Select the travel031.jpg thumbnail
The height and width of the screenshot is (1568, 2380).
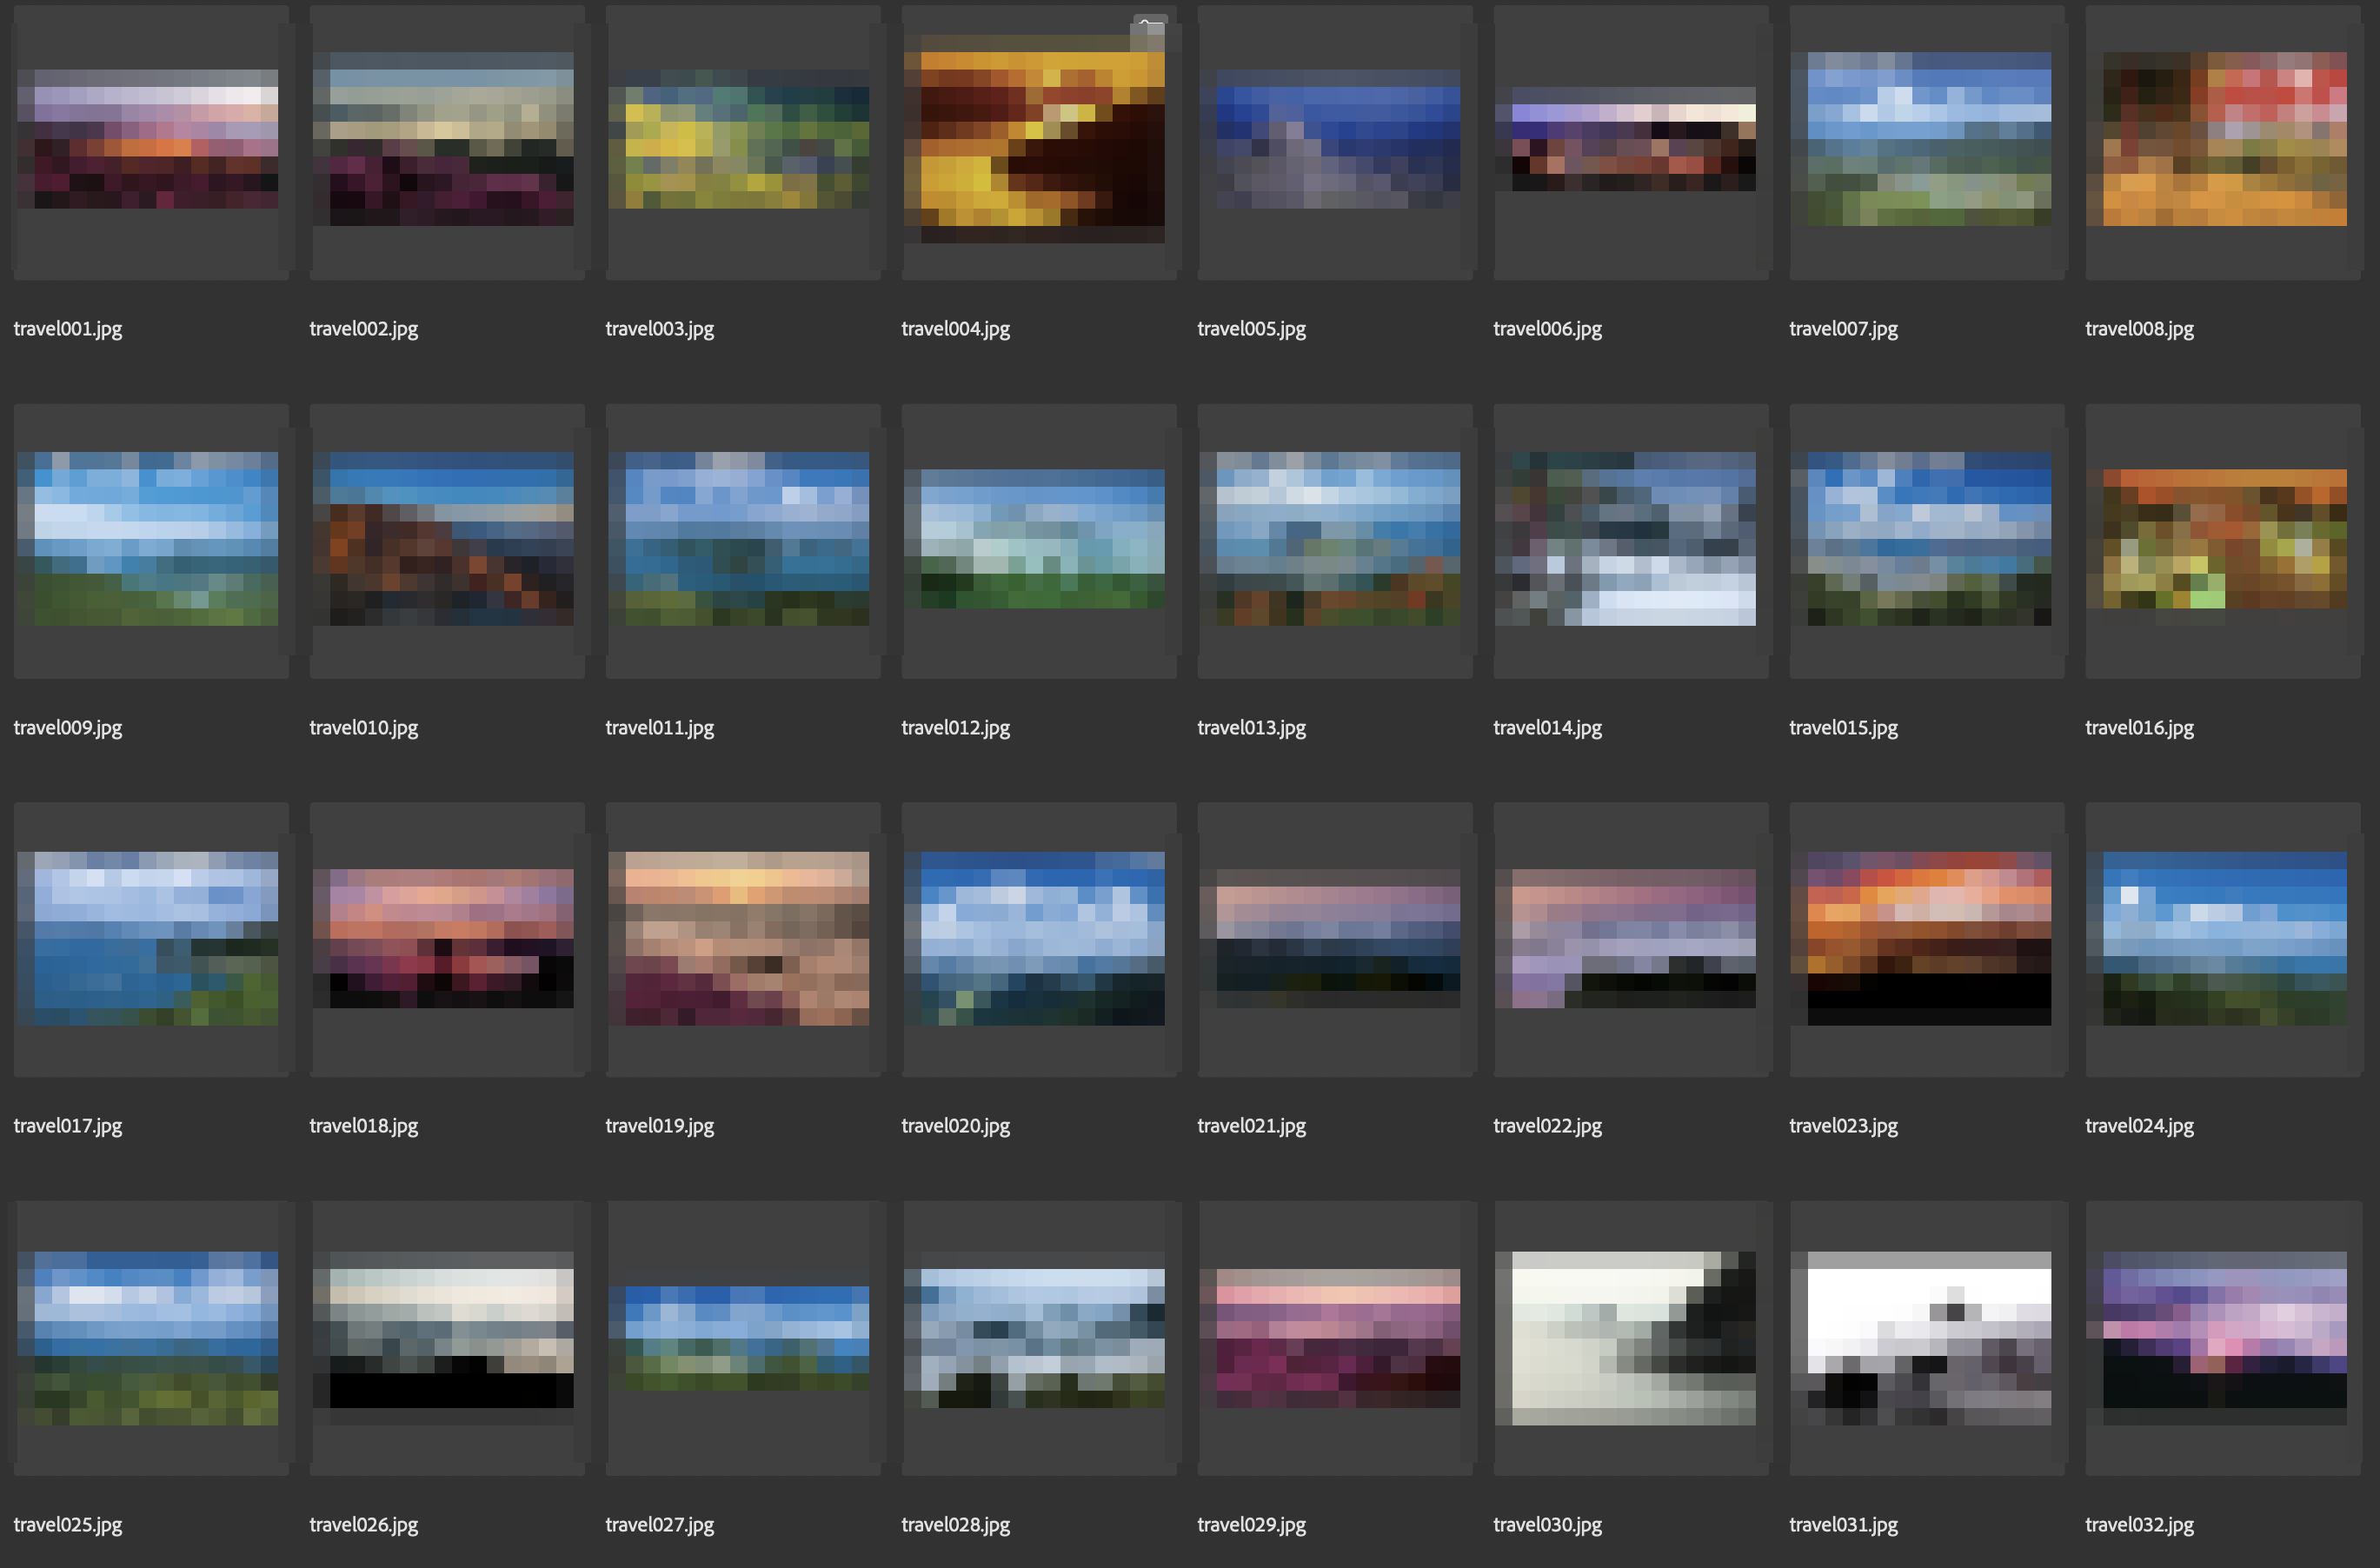pyautogui.click(x=1928, y=1336)
